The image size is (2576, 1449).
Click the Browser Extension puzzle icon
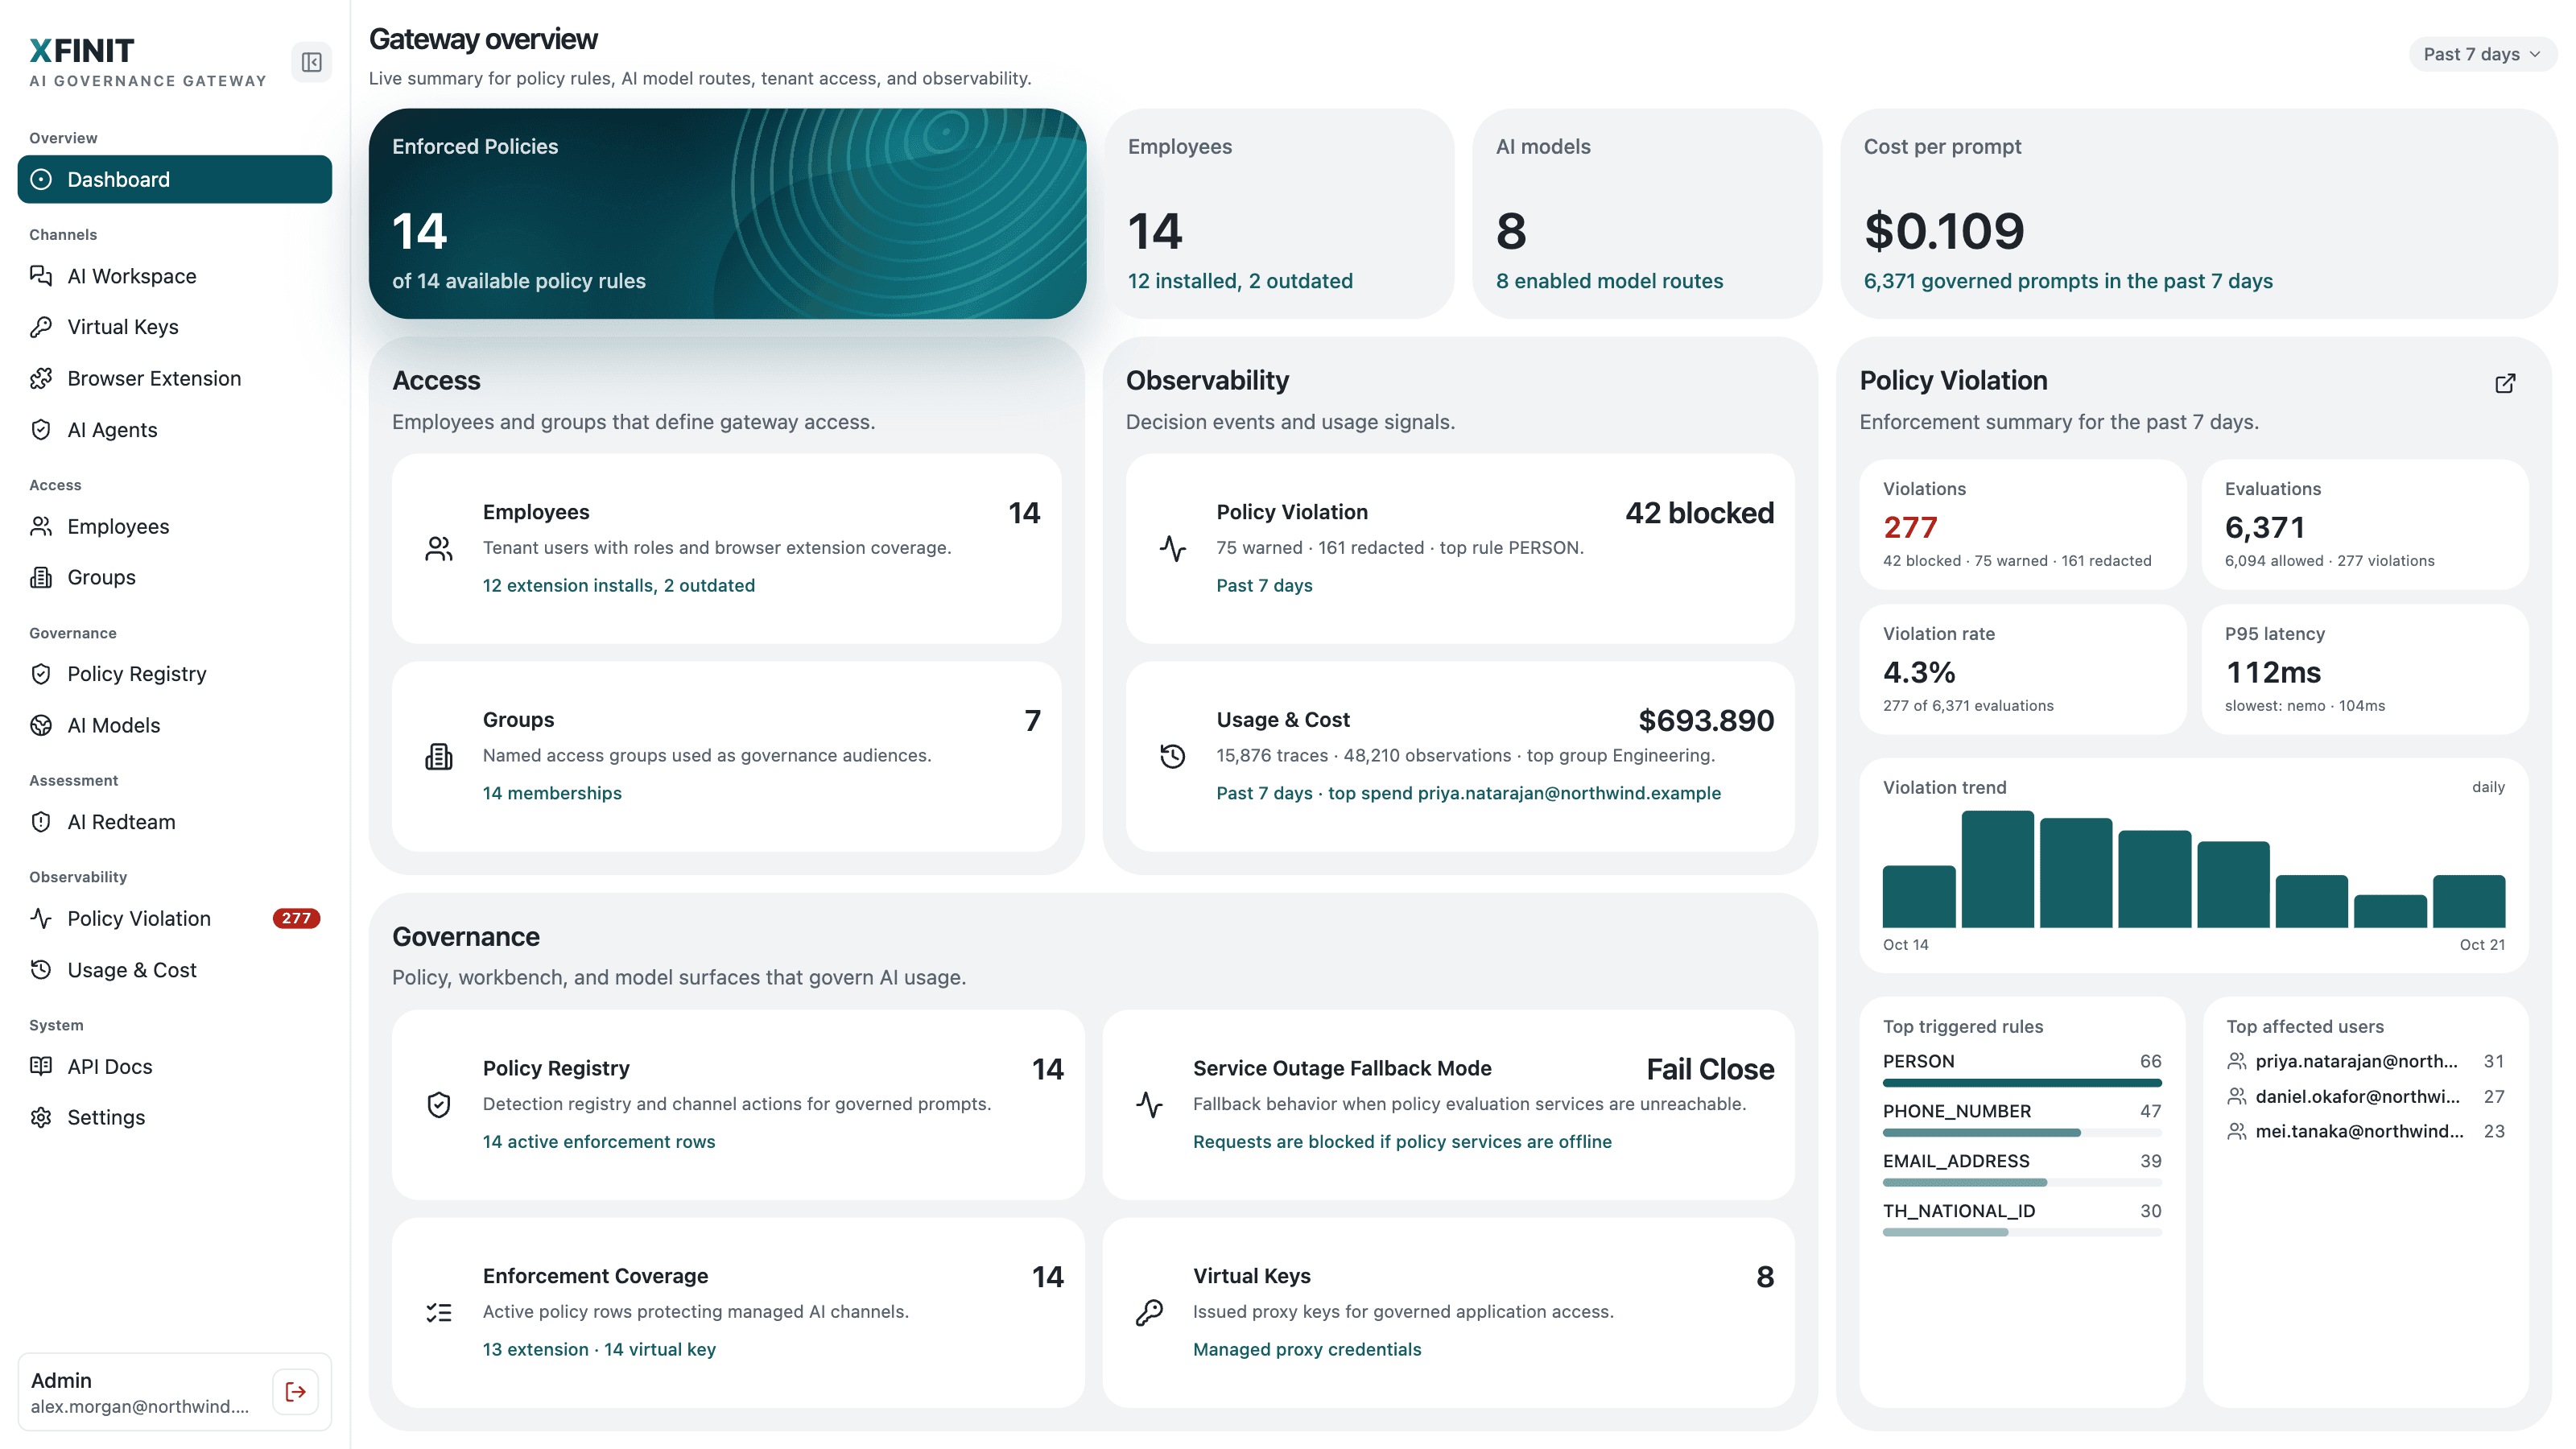point(41,378)
